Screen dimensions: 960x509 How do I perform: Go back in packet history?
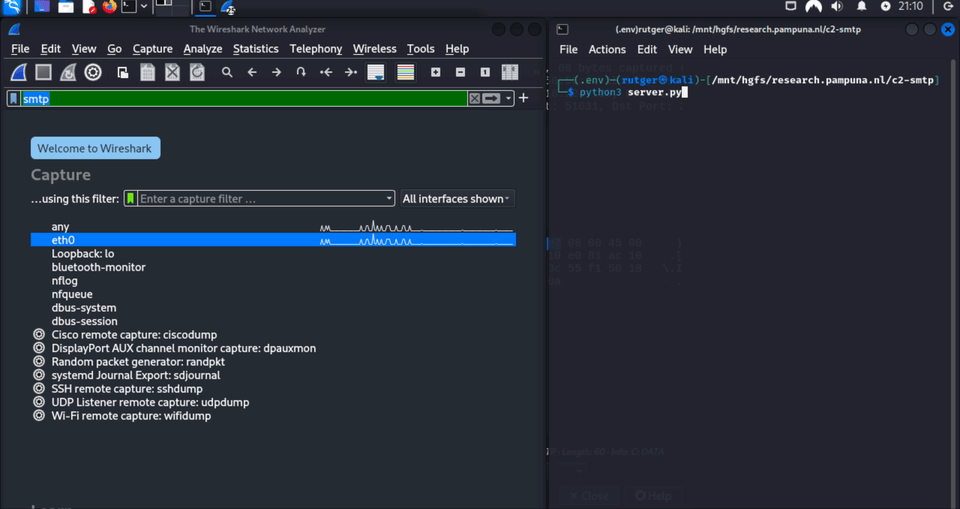pos(252,72)
